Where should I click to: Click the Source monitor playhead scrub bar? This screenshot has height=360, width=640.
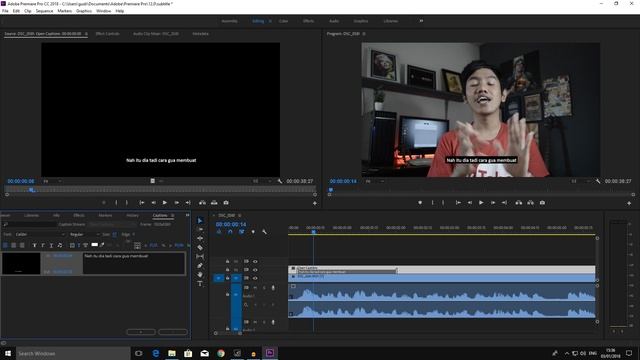click(159, 190)
